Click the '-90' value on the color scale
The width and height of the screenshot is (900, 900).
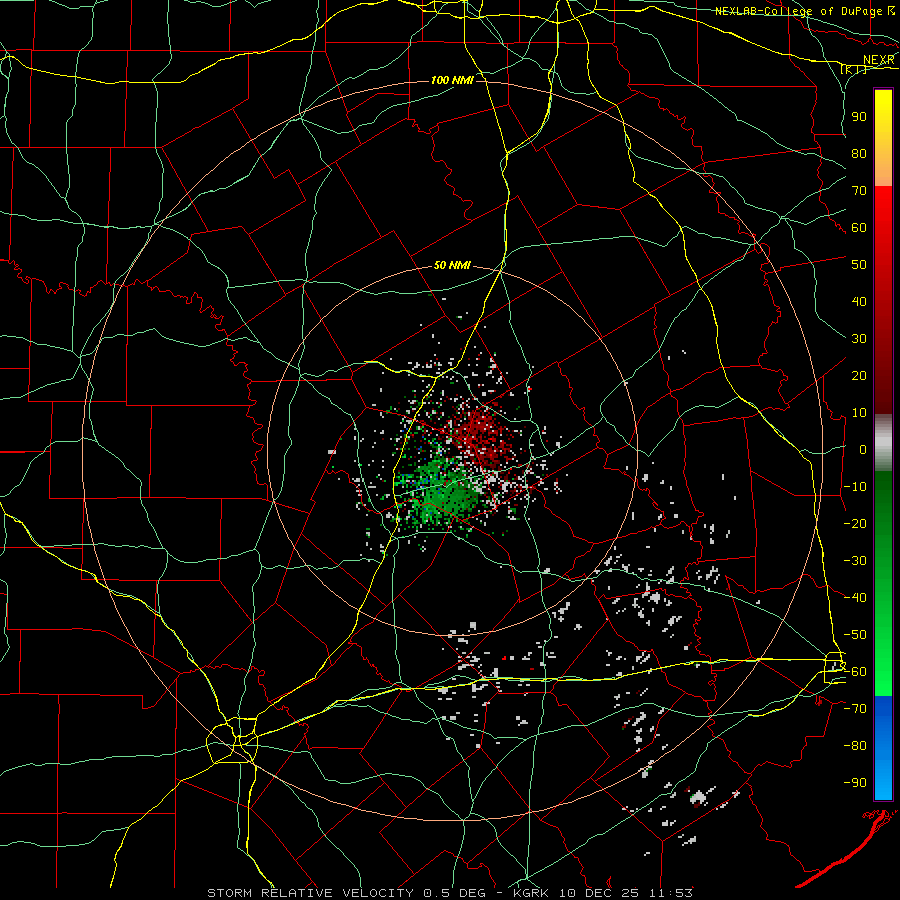click(x=855, y=783)
